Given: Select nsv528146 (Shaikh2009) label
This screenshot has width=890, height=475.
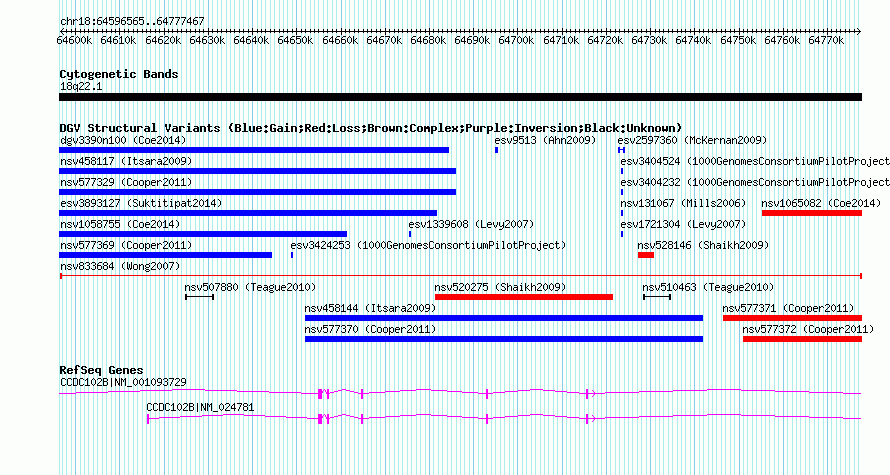Looking at the screenshot, I should 703,245.
